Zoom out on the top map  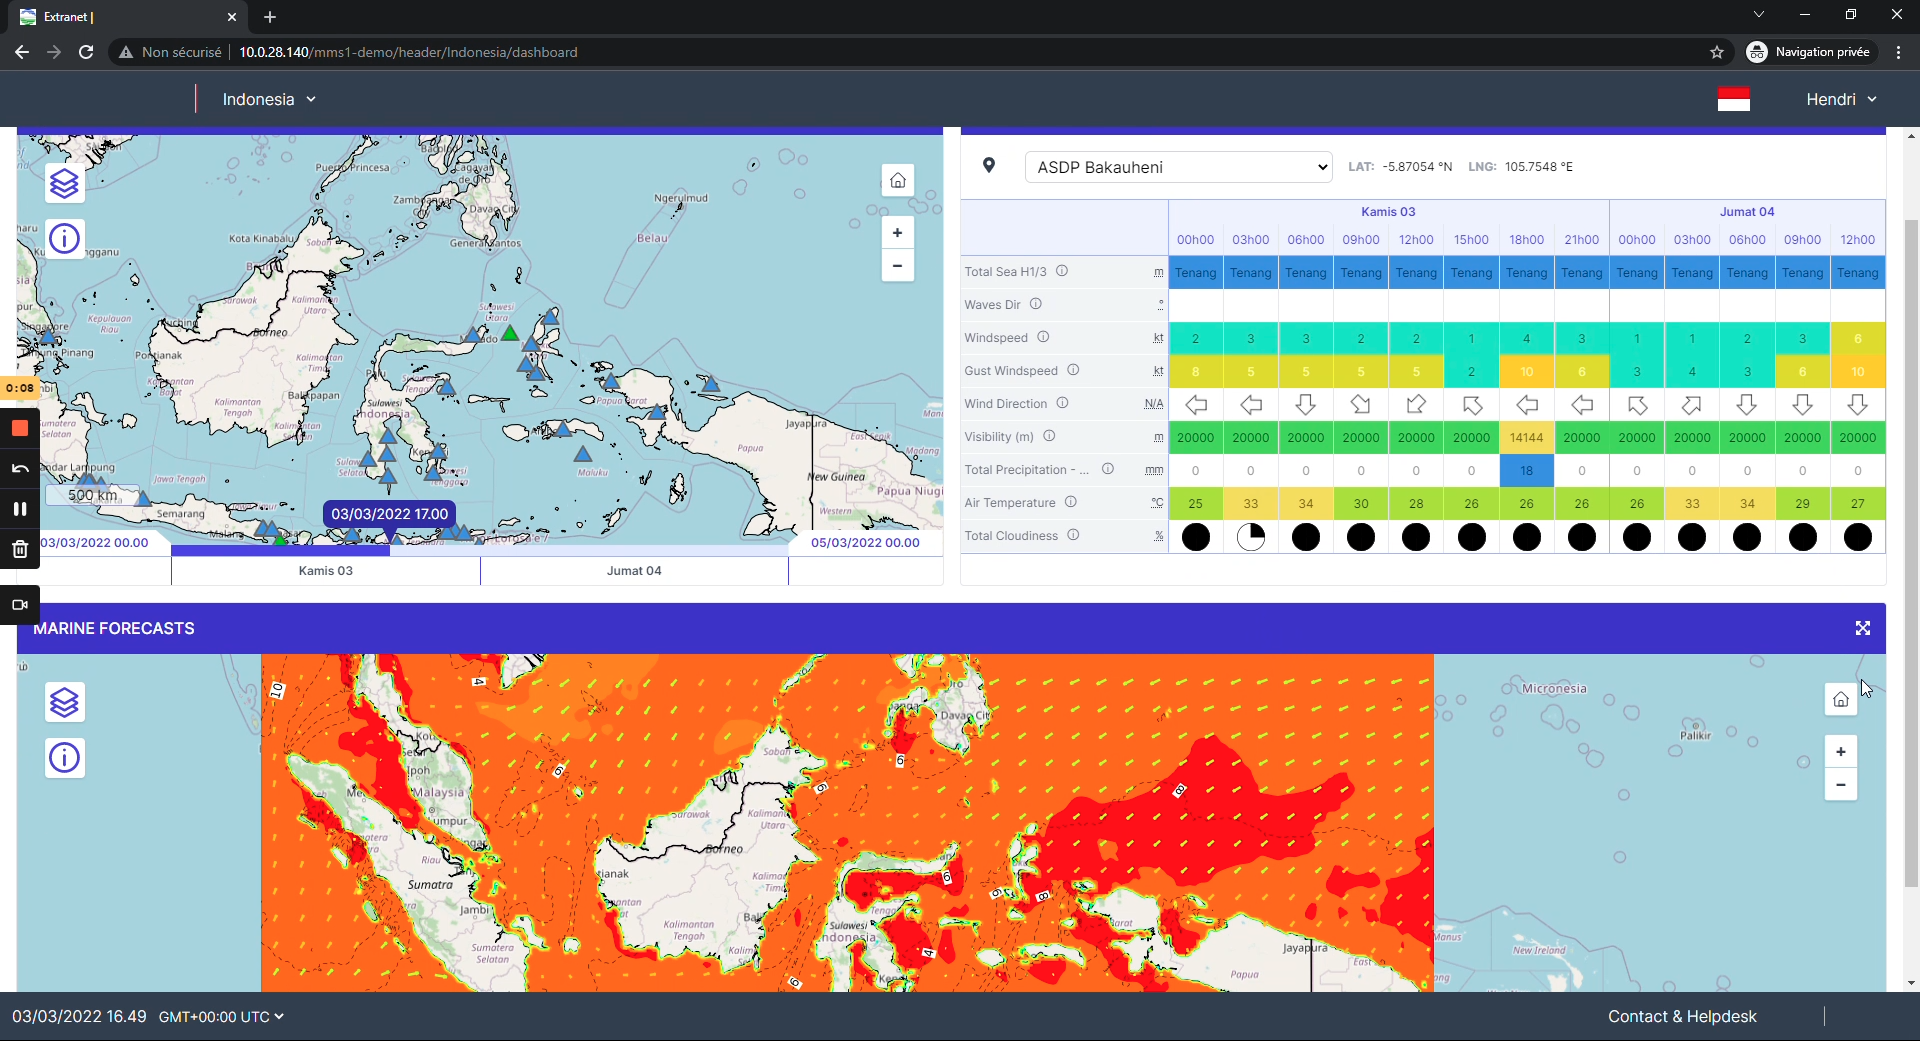pyautogui.click(x=897, y=266)
